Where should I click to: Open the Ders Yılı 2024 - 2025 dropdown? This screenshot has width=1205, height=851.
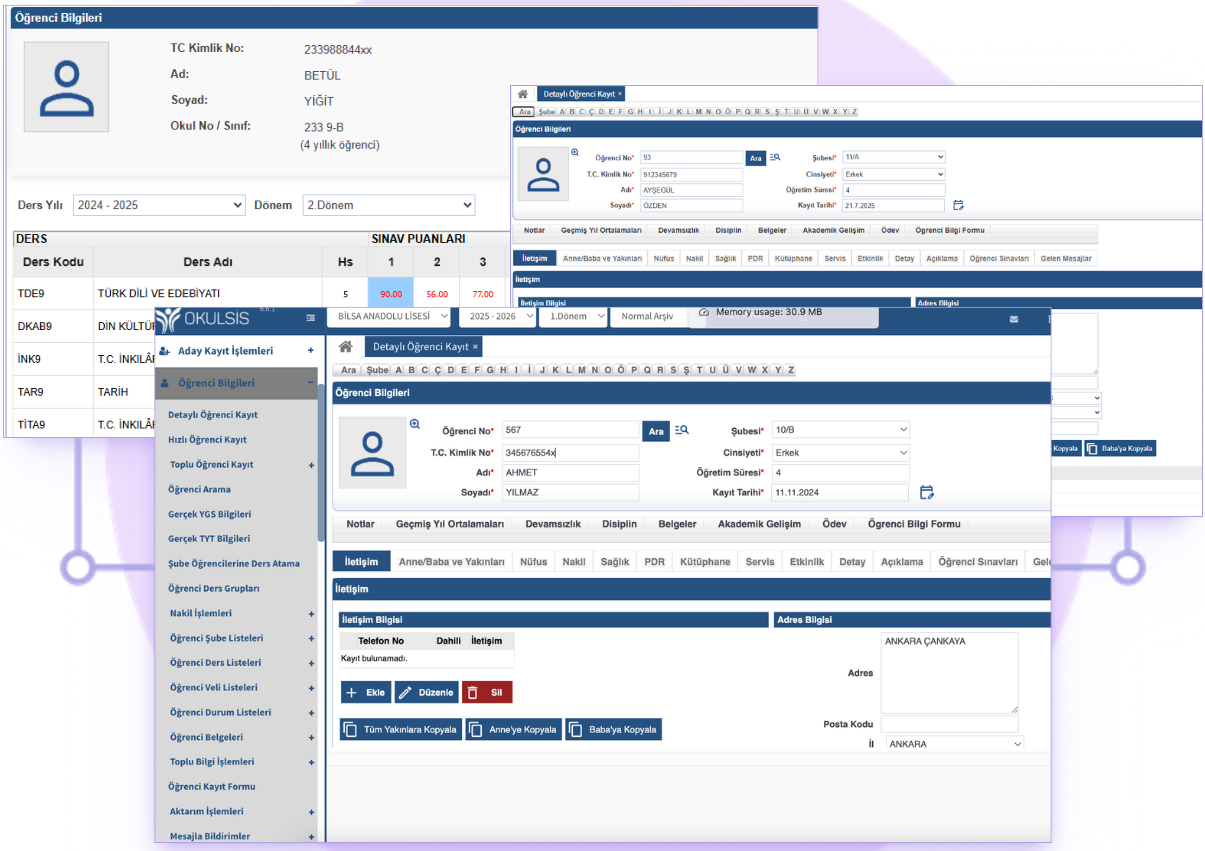pyautogui.click(x=159, y=205)
